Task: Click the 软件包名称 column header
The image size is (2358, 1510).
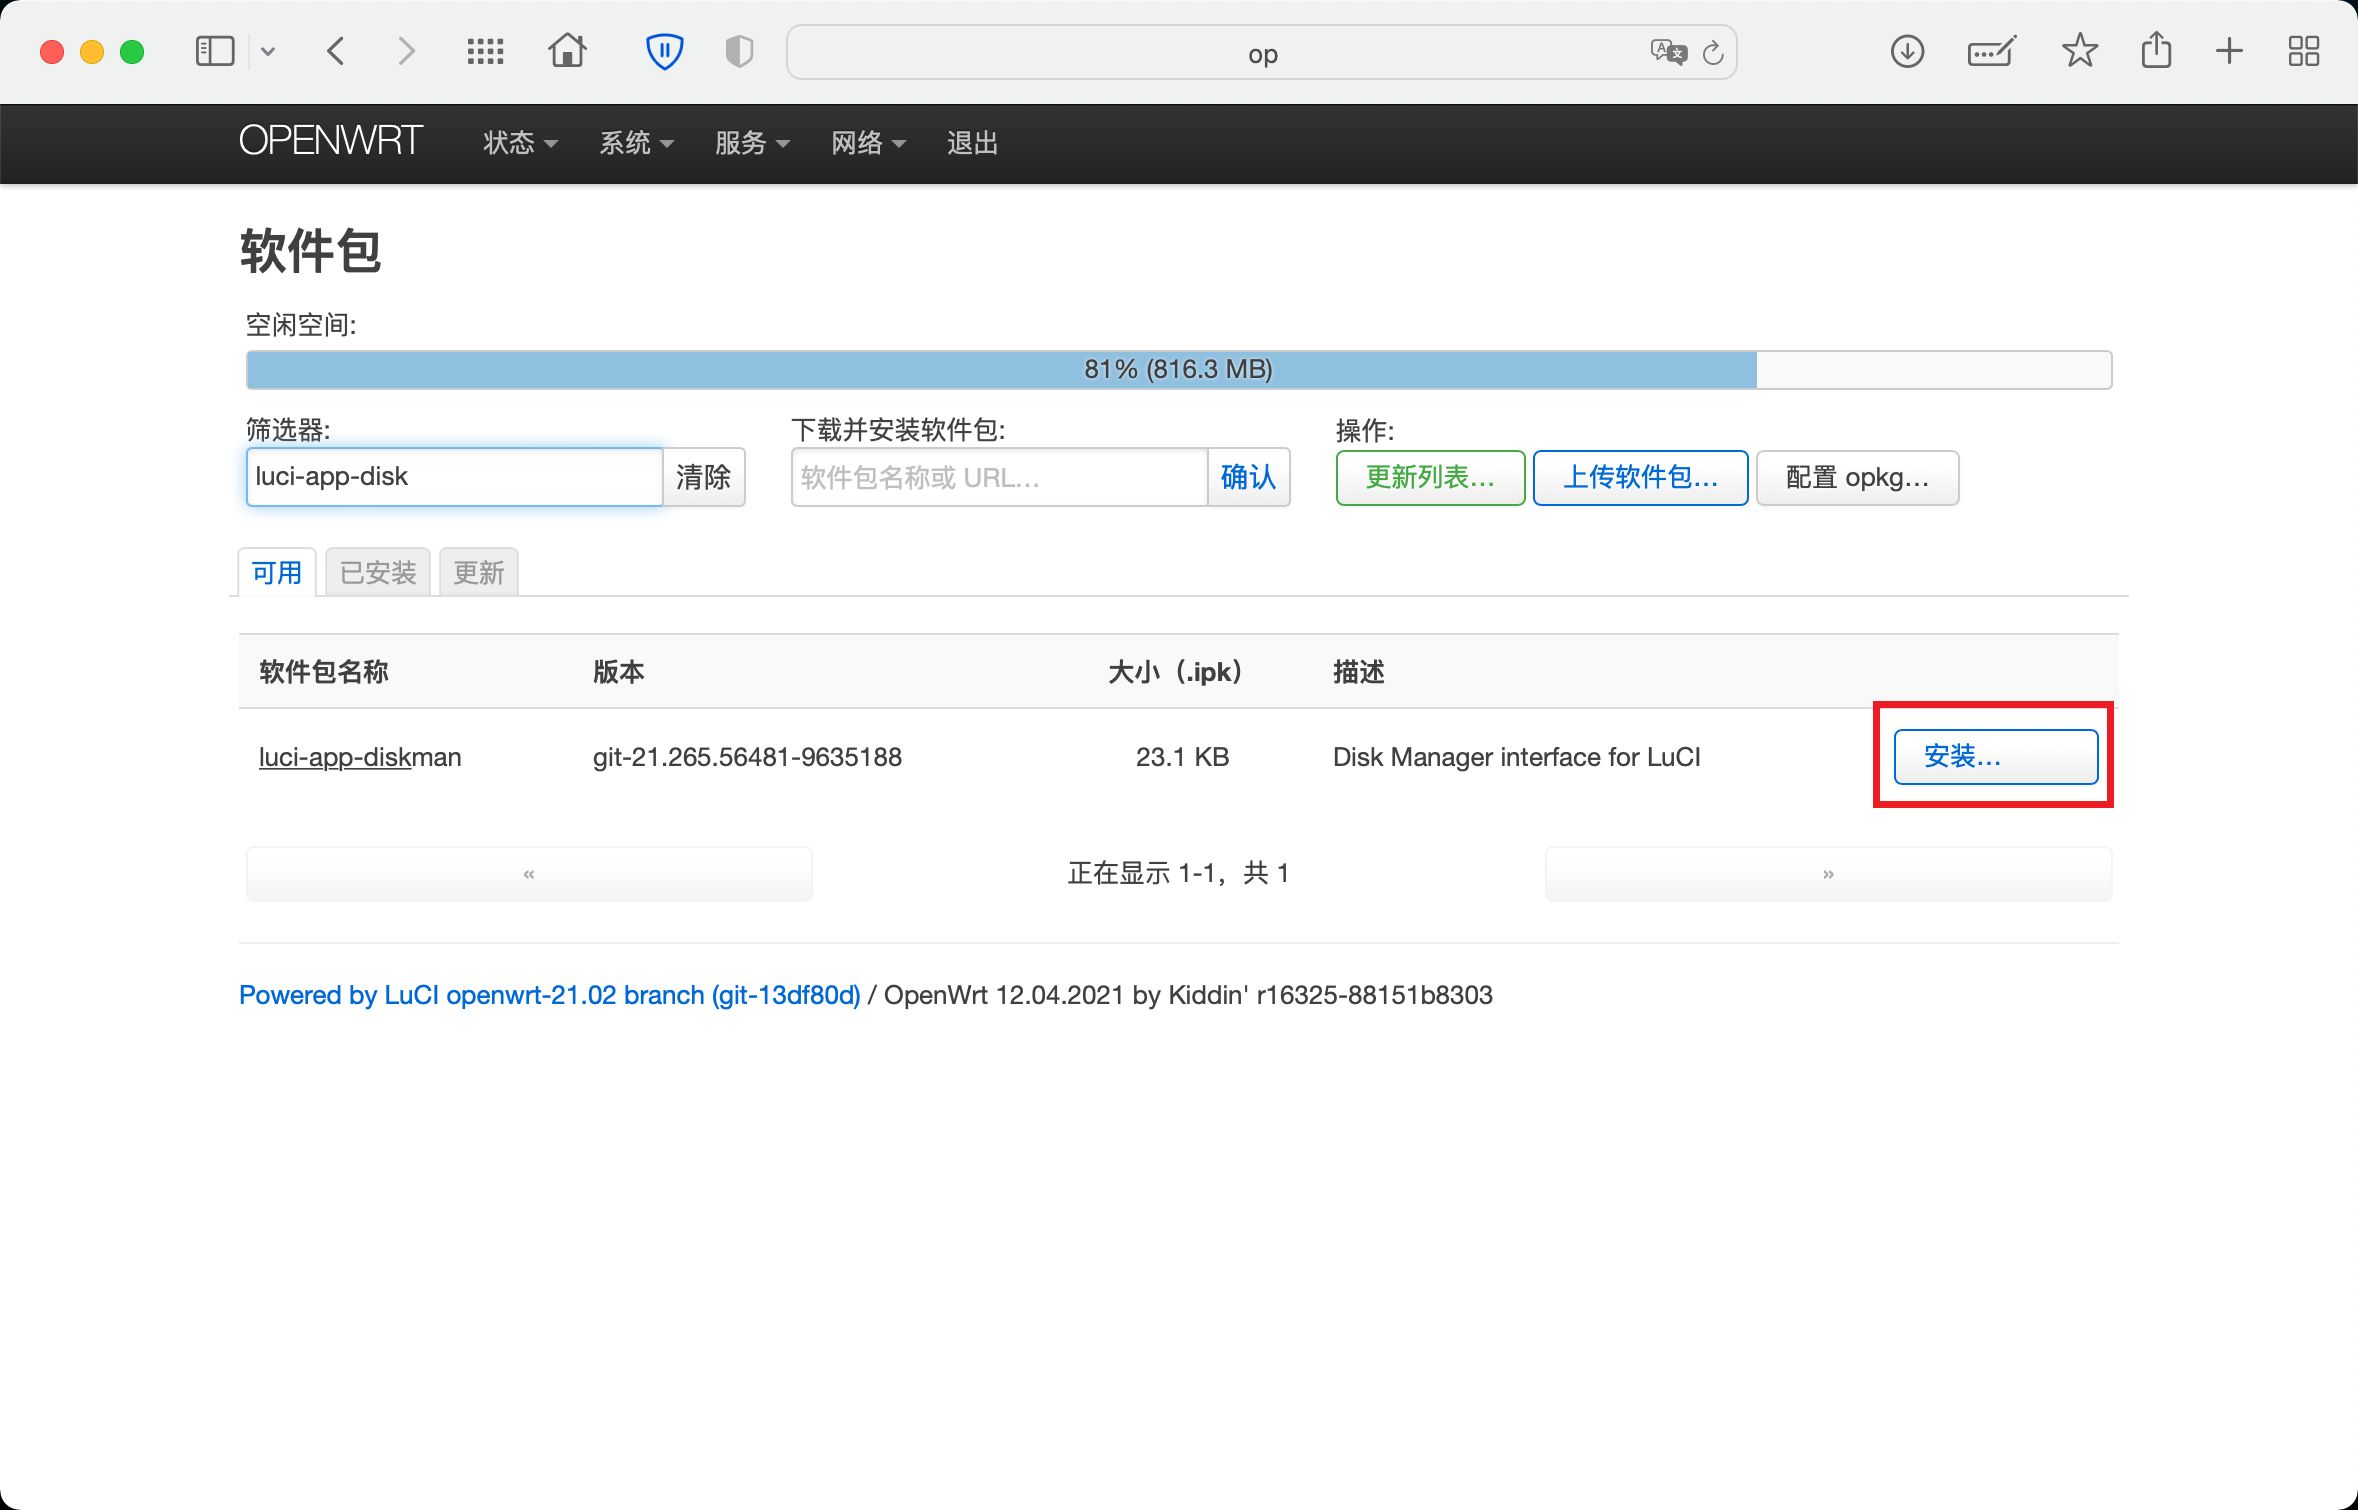Action: (324, 671)
